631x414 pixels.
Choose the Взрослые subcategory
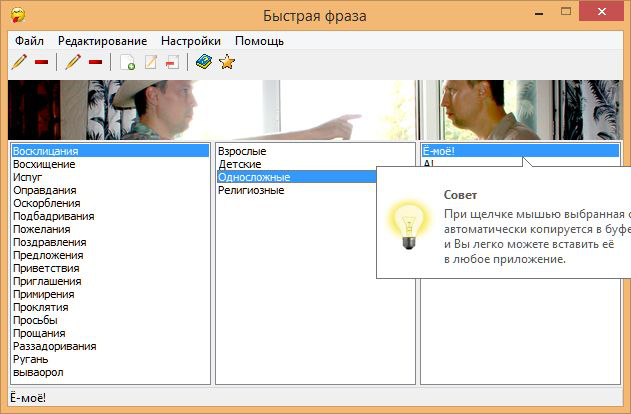point(316,151)
